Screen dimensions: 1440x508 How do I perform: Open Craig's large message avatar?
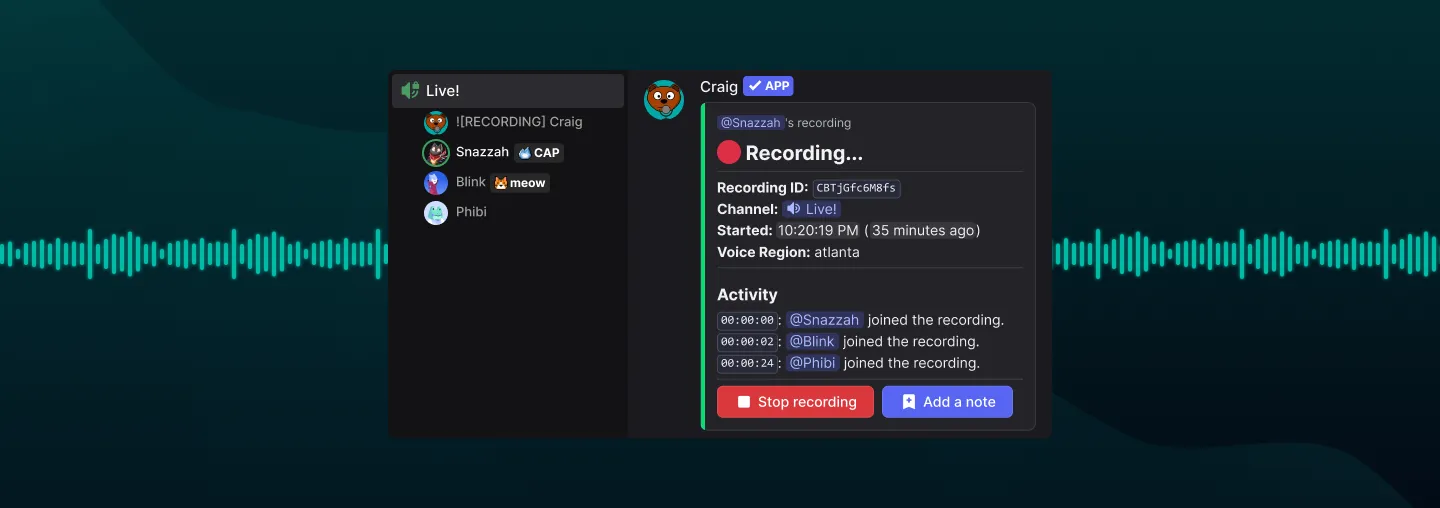664,100
